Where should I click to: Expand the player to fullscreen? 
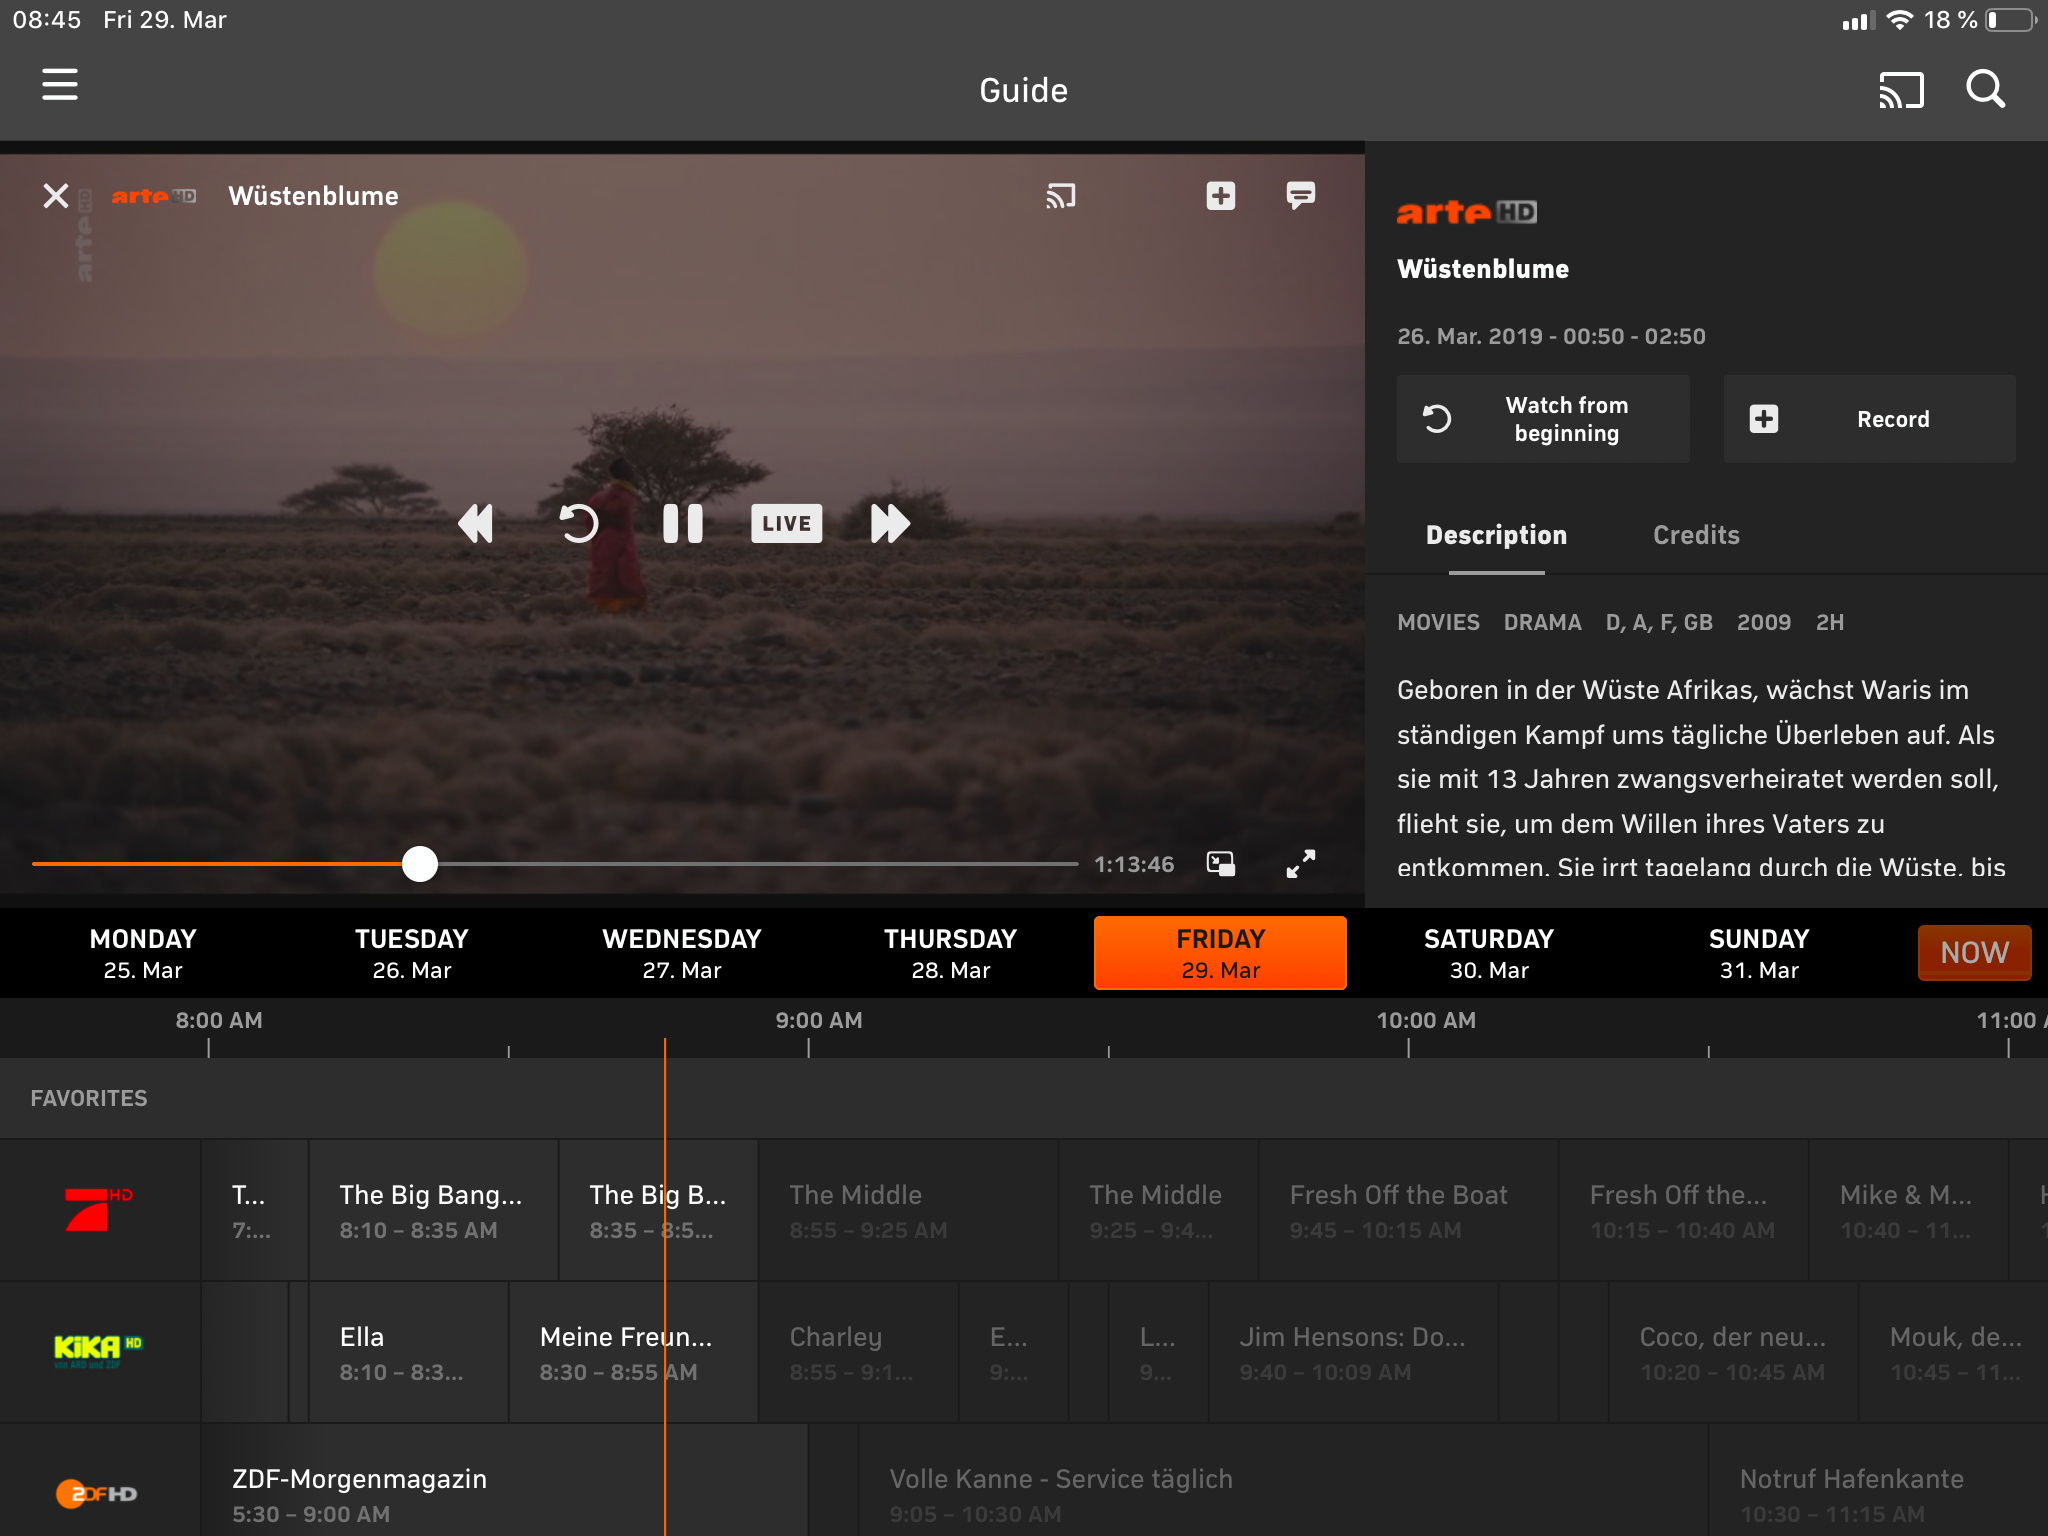pos(1301,864)
